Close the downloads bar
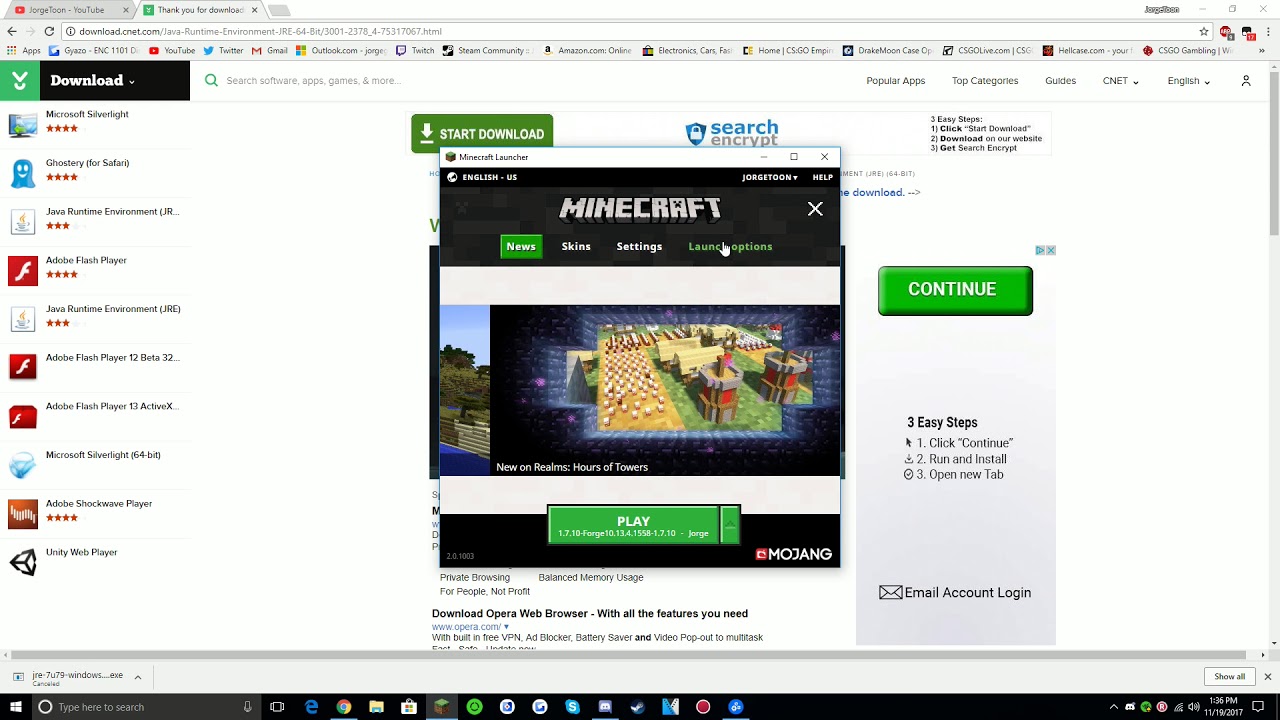Viewport: 1280px width, 720px height. [x=1268, y=677]
